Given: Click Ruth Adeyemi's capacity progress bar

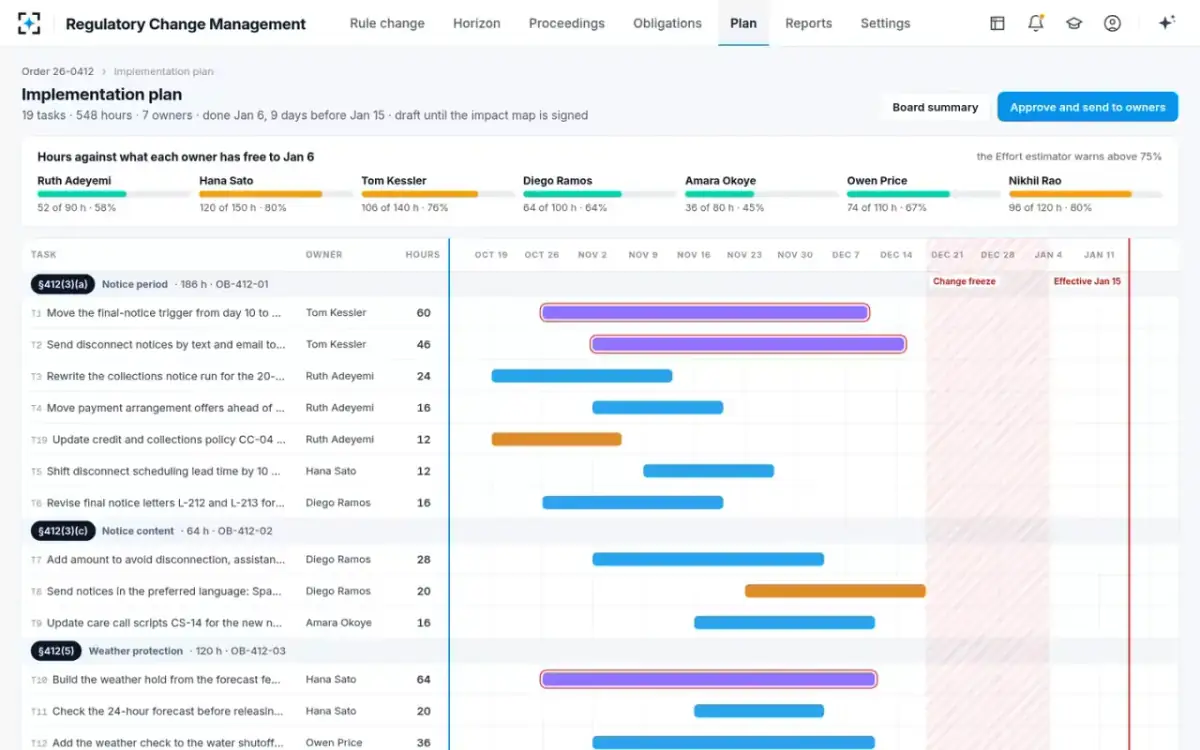Looking at the screenshot, I should click(x=113, y=194).
